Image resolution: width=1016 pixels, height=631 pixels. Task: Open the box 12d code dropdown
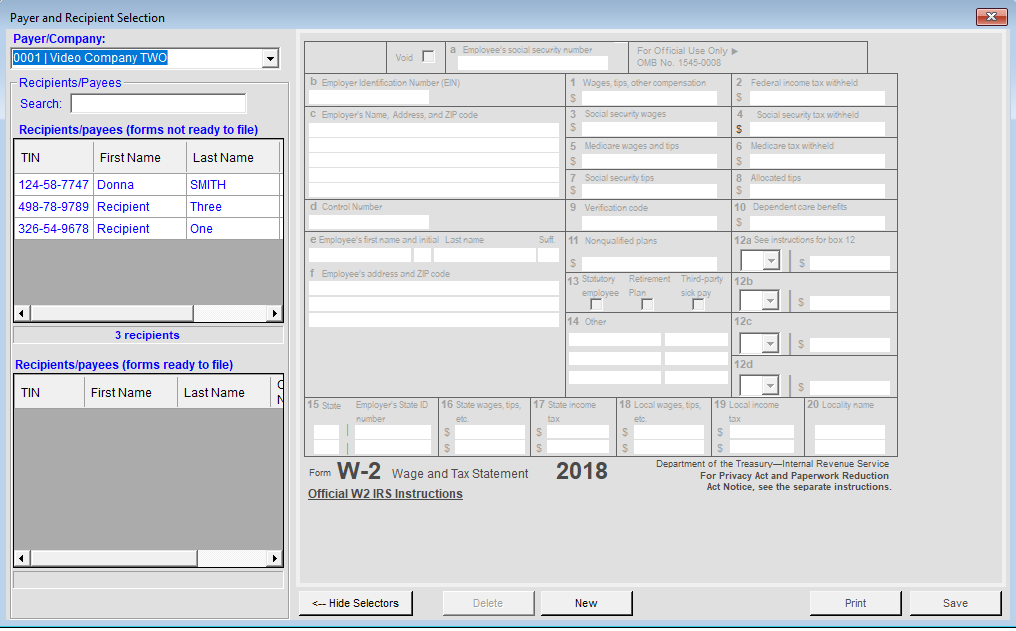coord(771,385)
